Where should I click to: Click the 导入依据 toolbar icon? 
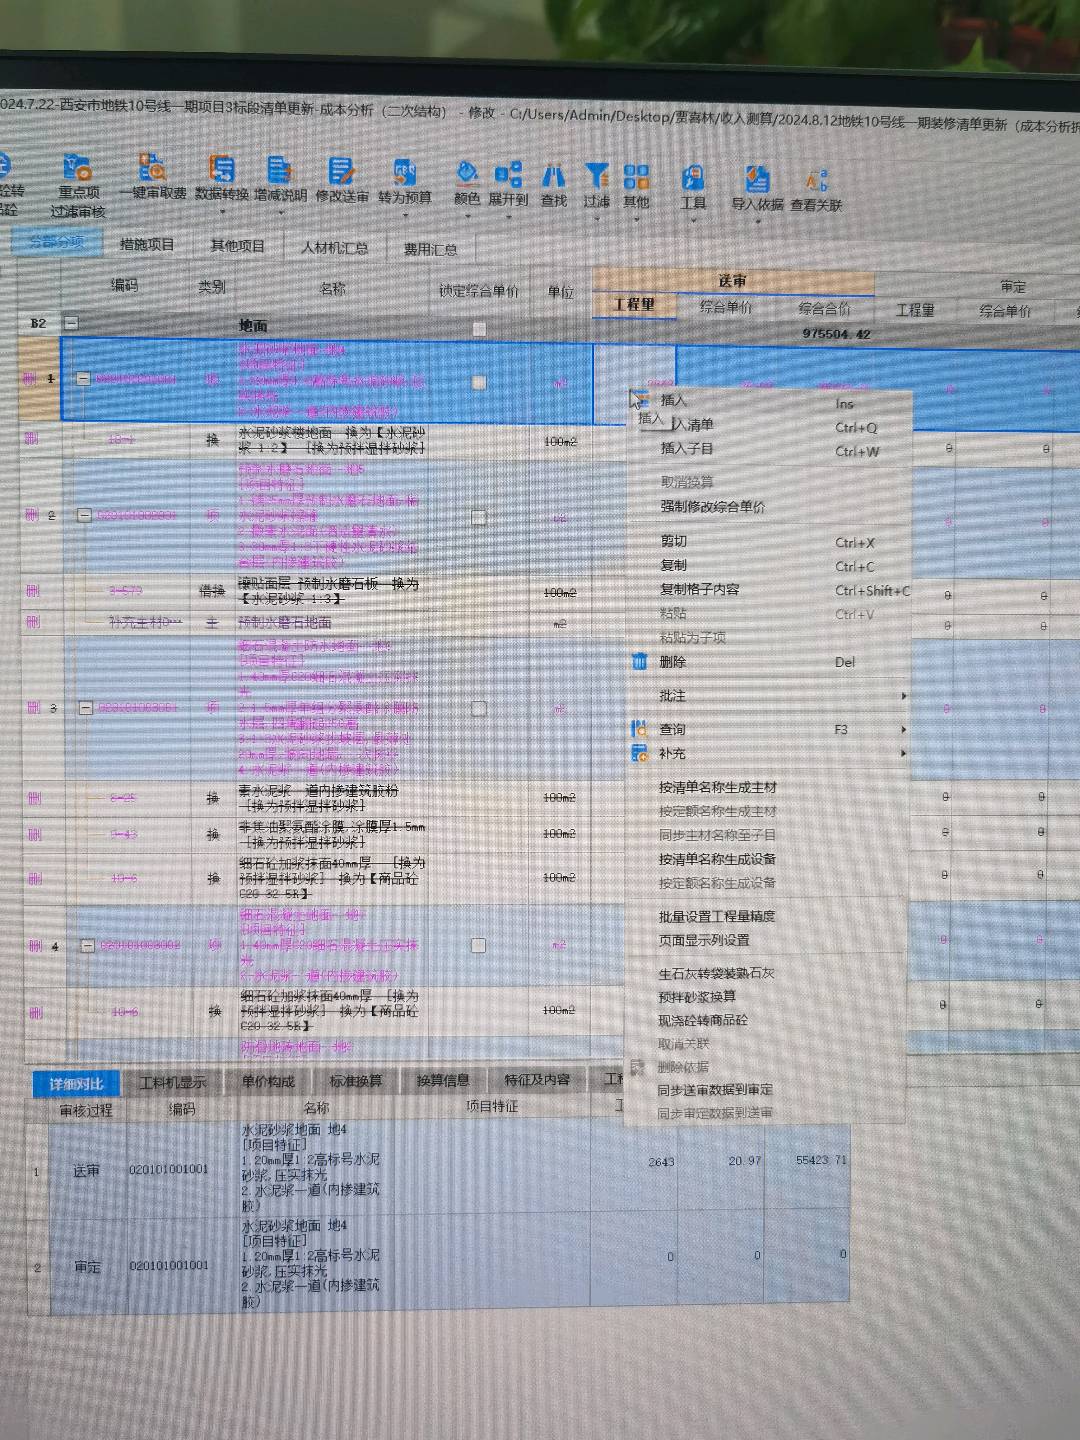point(757,179)
